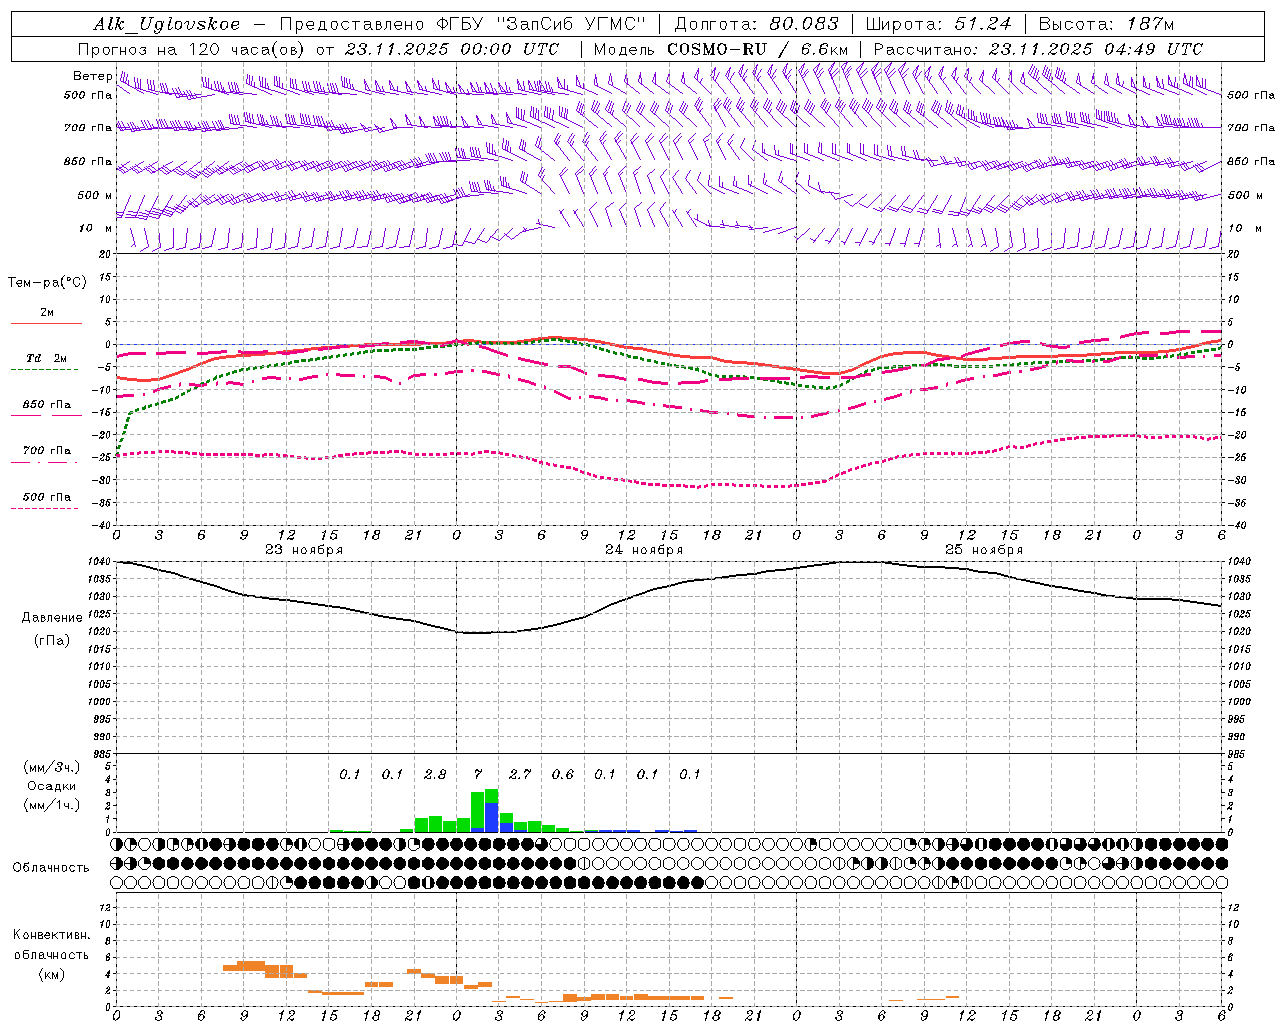Click the '(мм/1ч.)' precipitation unit label
This screenshot has height=1024, width=1280.
coord(52,805)
